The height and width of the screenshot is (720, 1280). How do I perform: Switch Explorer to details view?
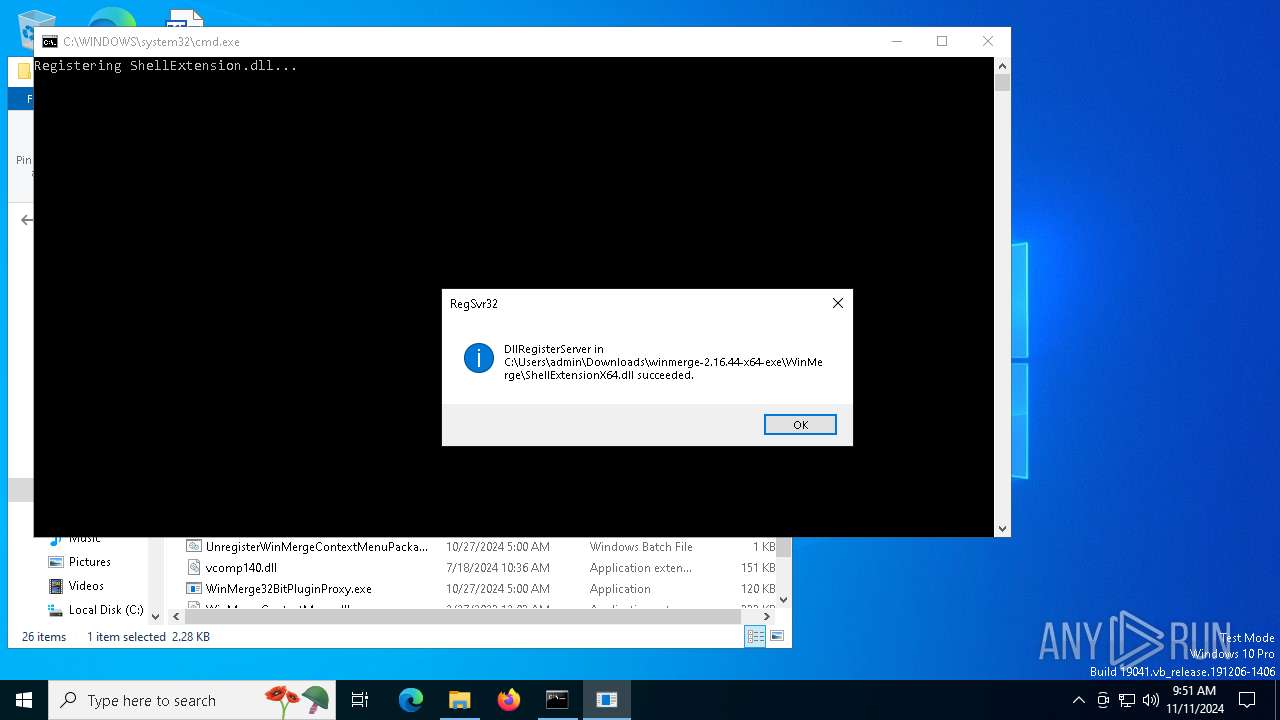(755, 636)
